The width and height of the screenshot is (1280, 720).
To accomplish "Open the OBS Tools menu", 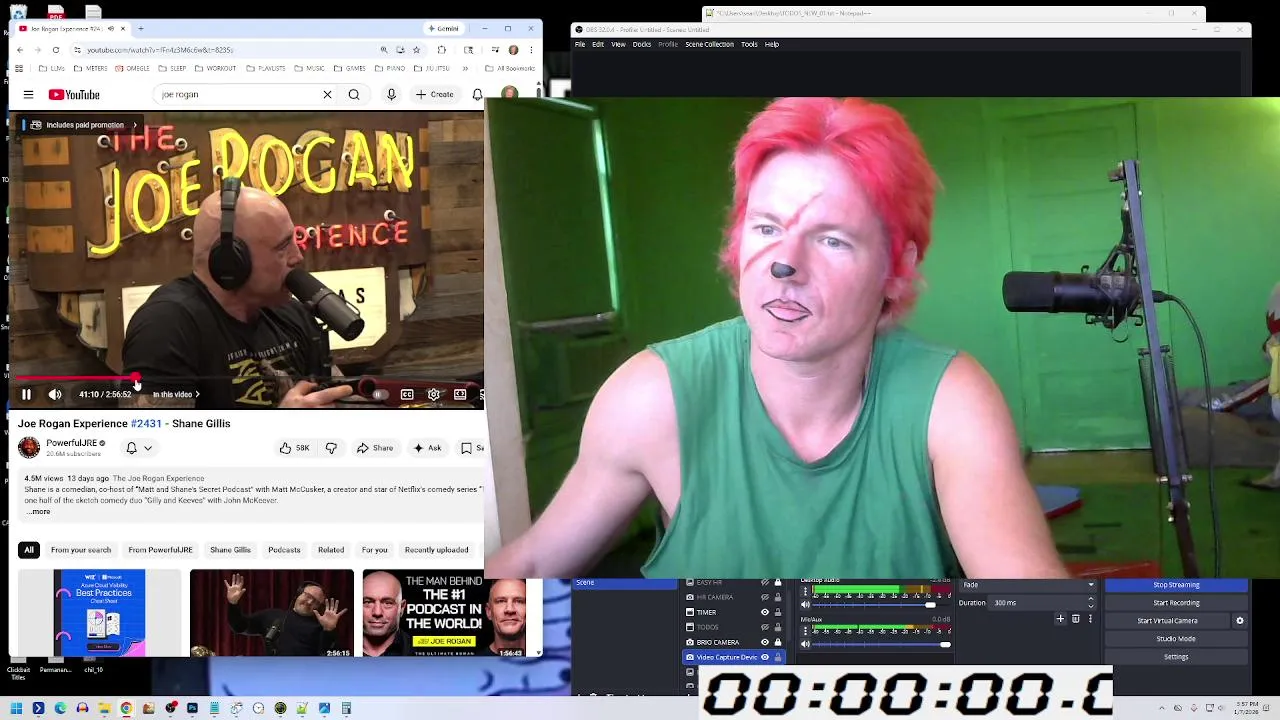I will pos(749,45).
